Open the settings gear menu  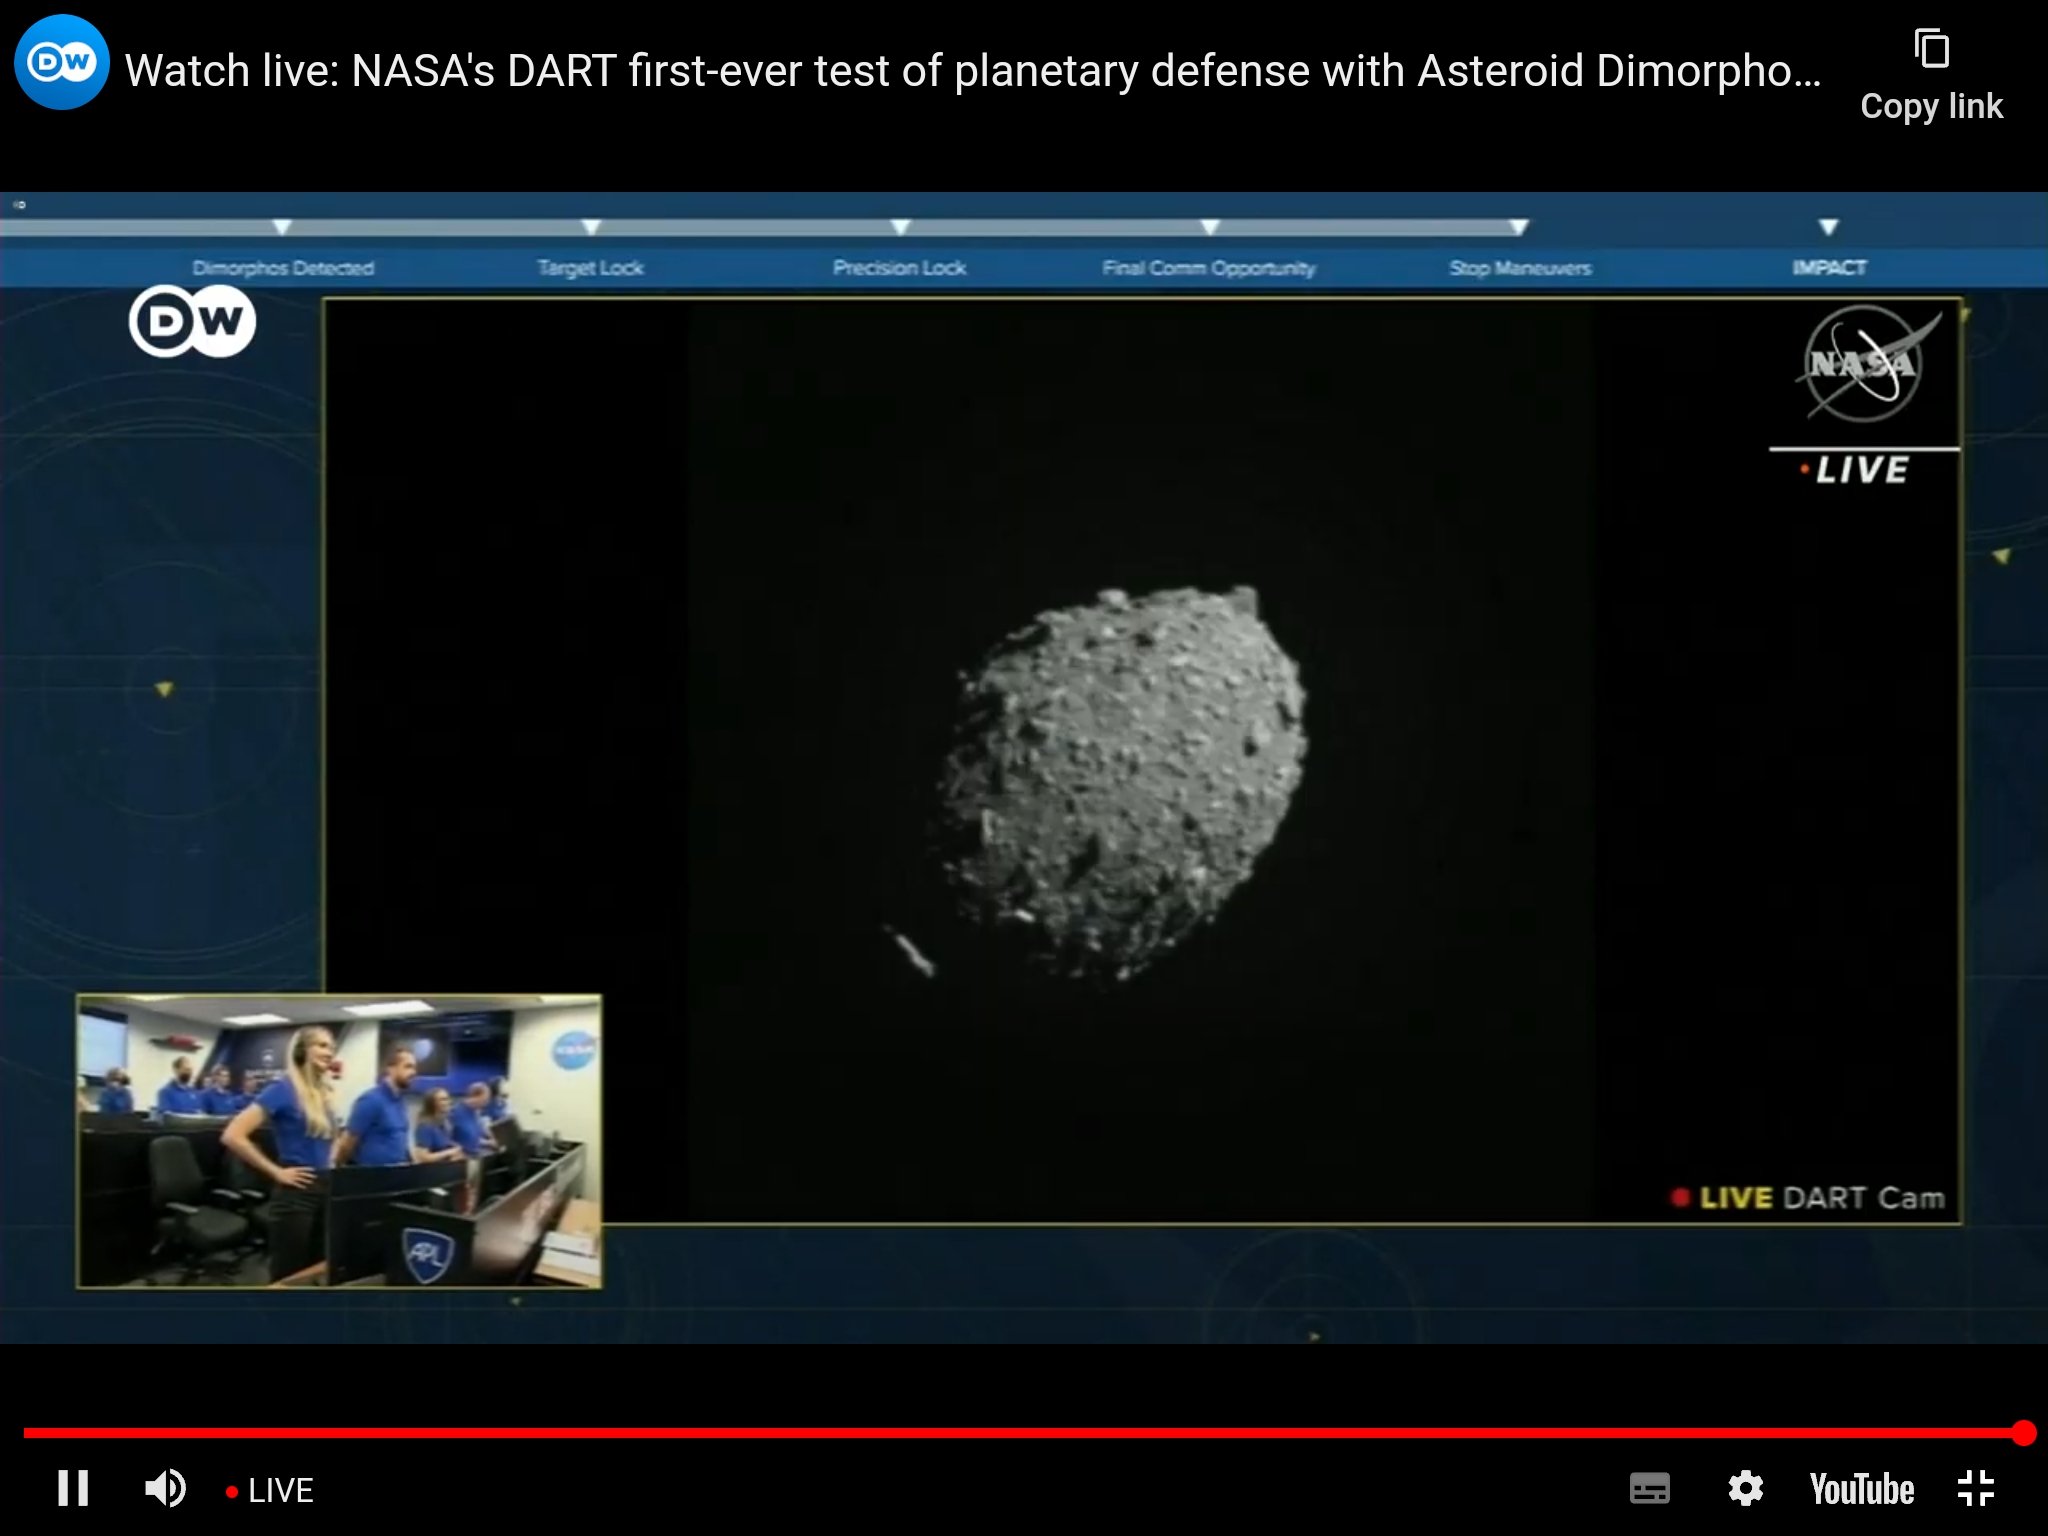1745,1489
